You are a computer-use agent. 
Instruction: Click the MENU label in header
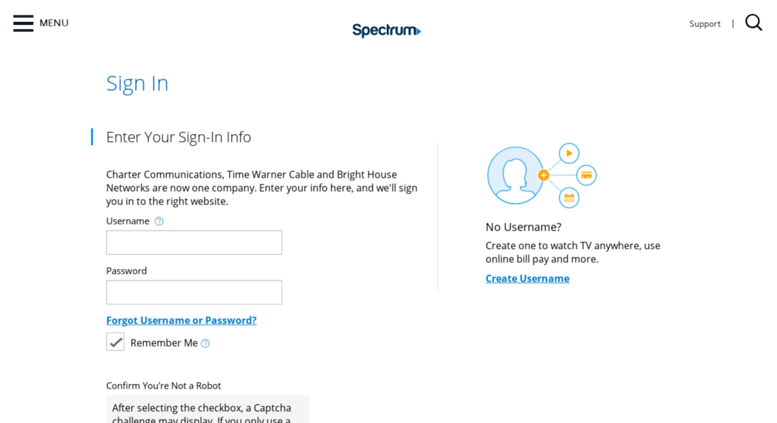click(x=54, y=23)
